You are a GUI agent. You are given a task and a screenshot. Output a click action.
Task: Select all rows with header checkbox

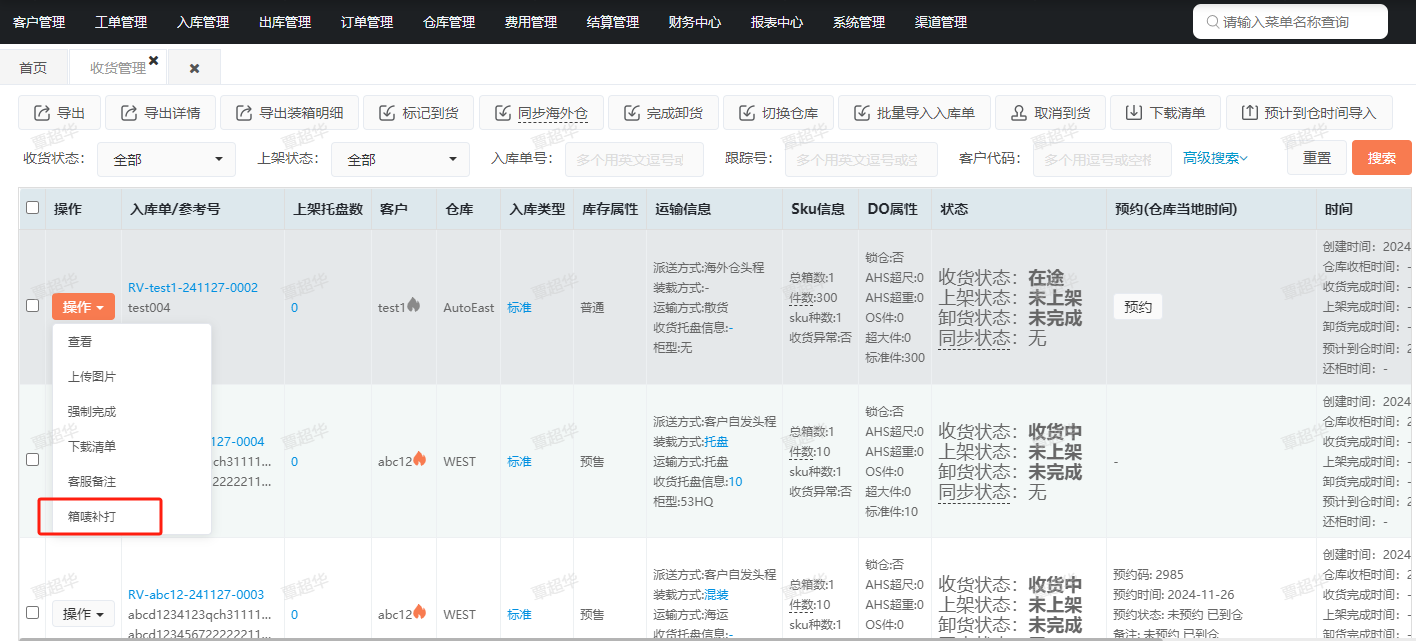[32, 208]
